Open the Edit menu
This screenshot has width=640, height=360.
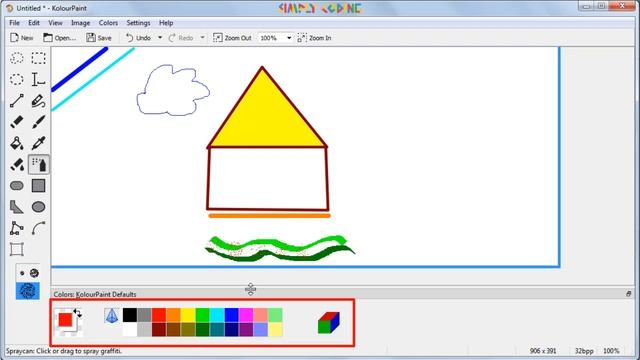pos(34,23)
